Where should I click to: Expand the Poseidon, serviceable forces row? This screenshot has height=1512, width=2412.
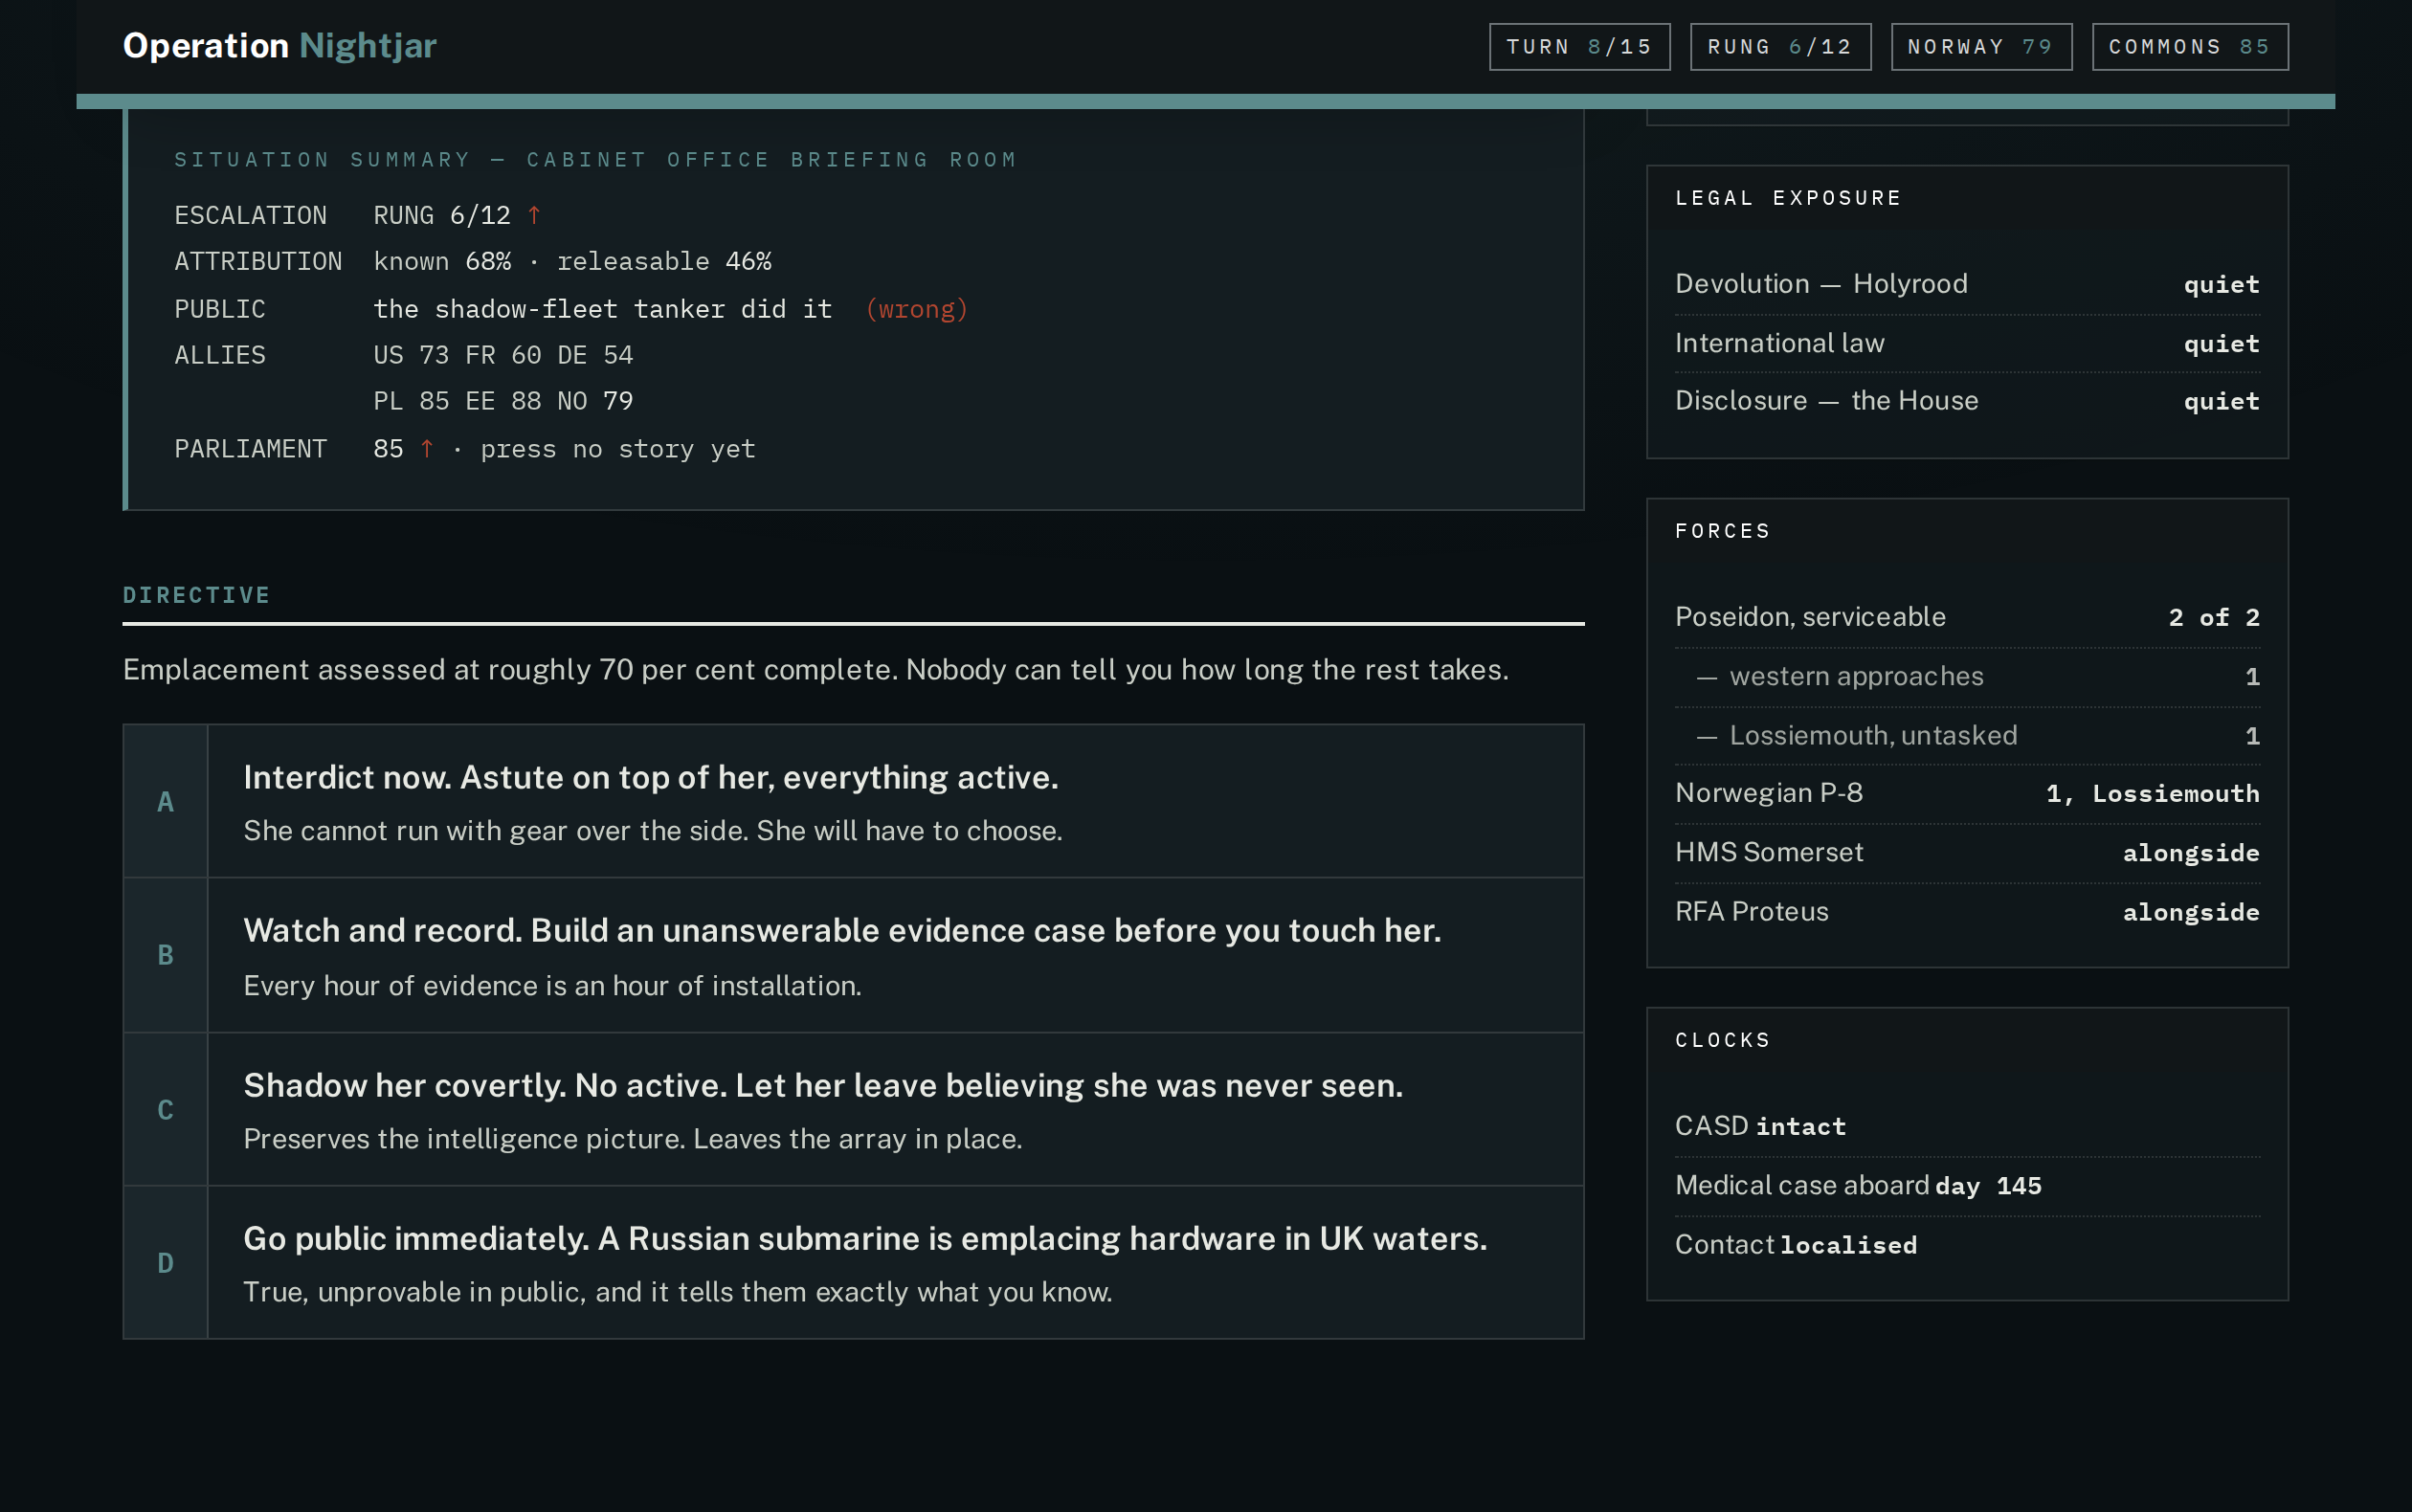click(1967, 617)
